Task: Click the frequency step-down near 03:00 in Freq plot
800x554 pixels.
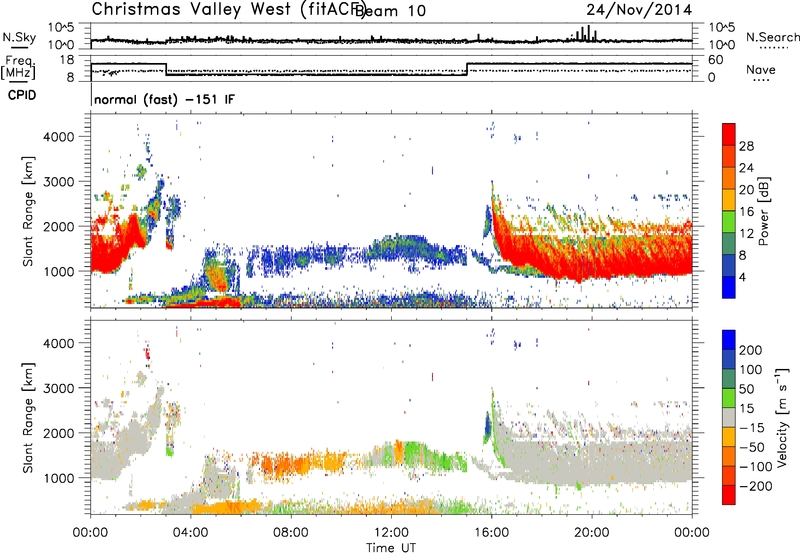Action: pos(166,69)
